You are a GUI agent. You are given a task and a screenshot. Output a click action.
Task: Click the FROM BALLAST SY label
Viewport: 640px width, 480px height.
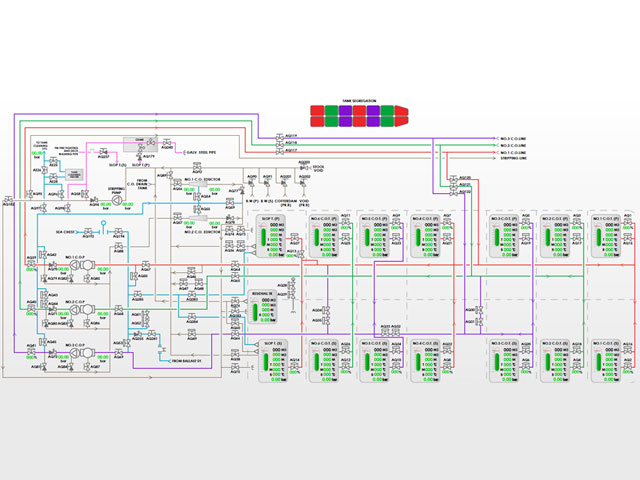click(x=187, y=361)
